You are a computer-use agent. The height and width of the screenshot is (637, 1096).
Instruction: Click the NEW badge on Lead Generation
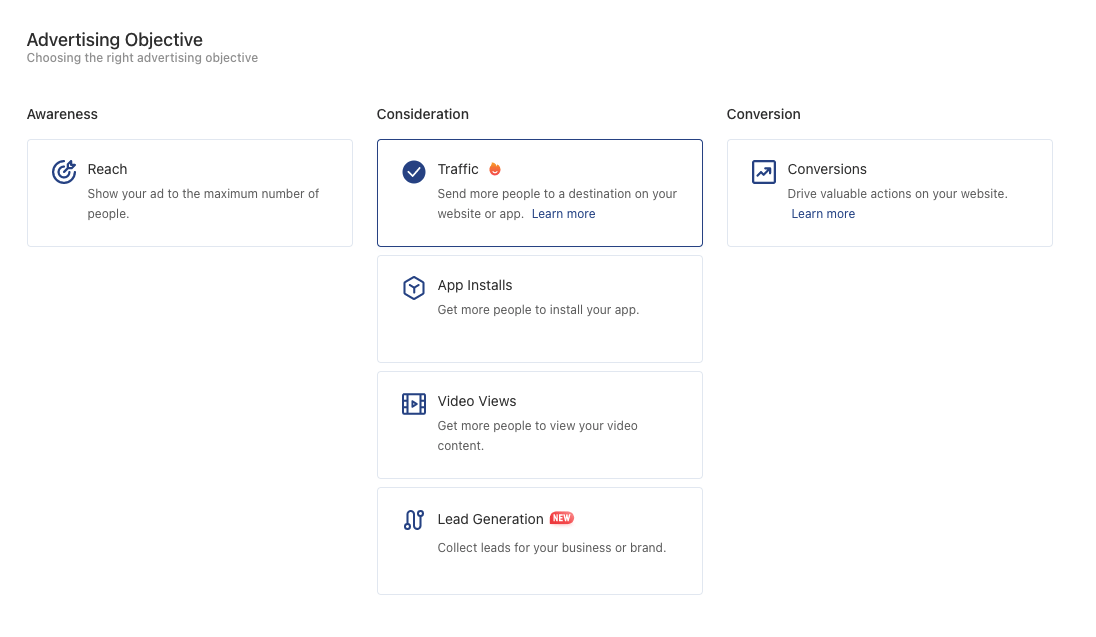click(x=561, y=518)
